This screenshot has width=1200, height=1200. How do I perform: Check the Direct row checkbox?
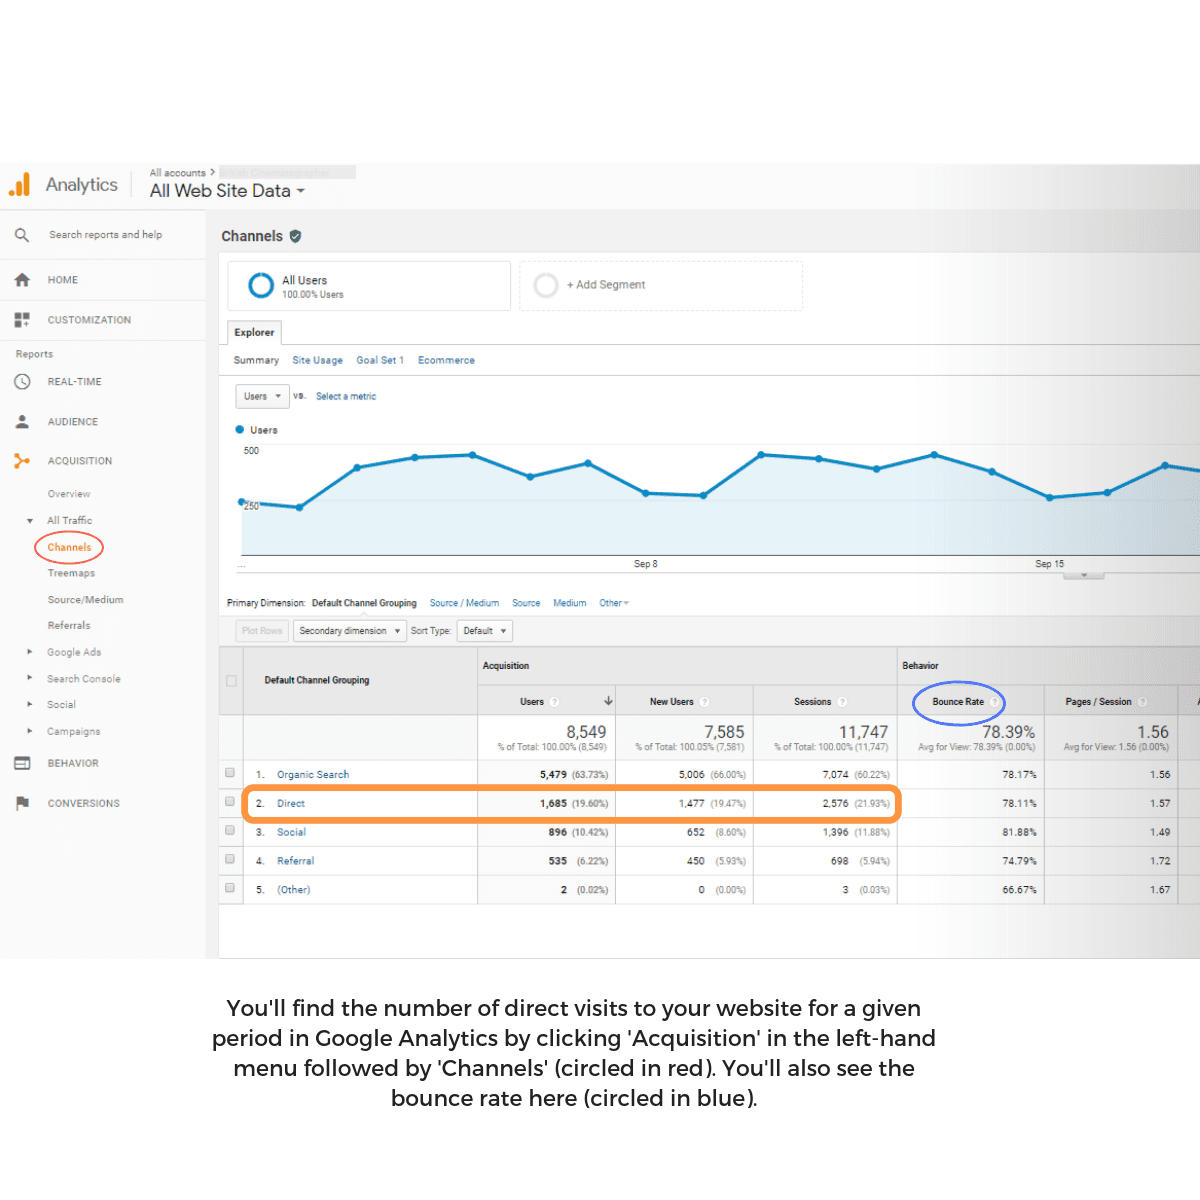(230, 802)
